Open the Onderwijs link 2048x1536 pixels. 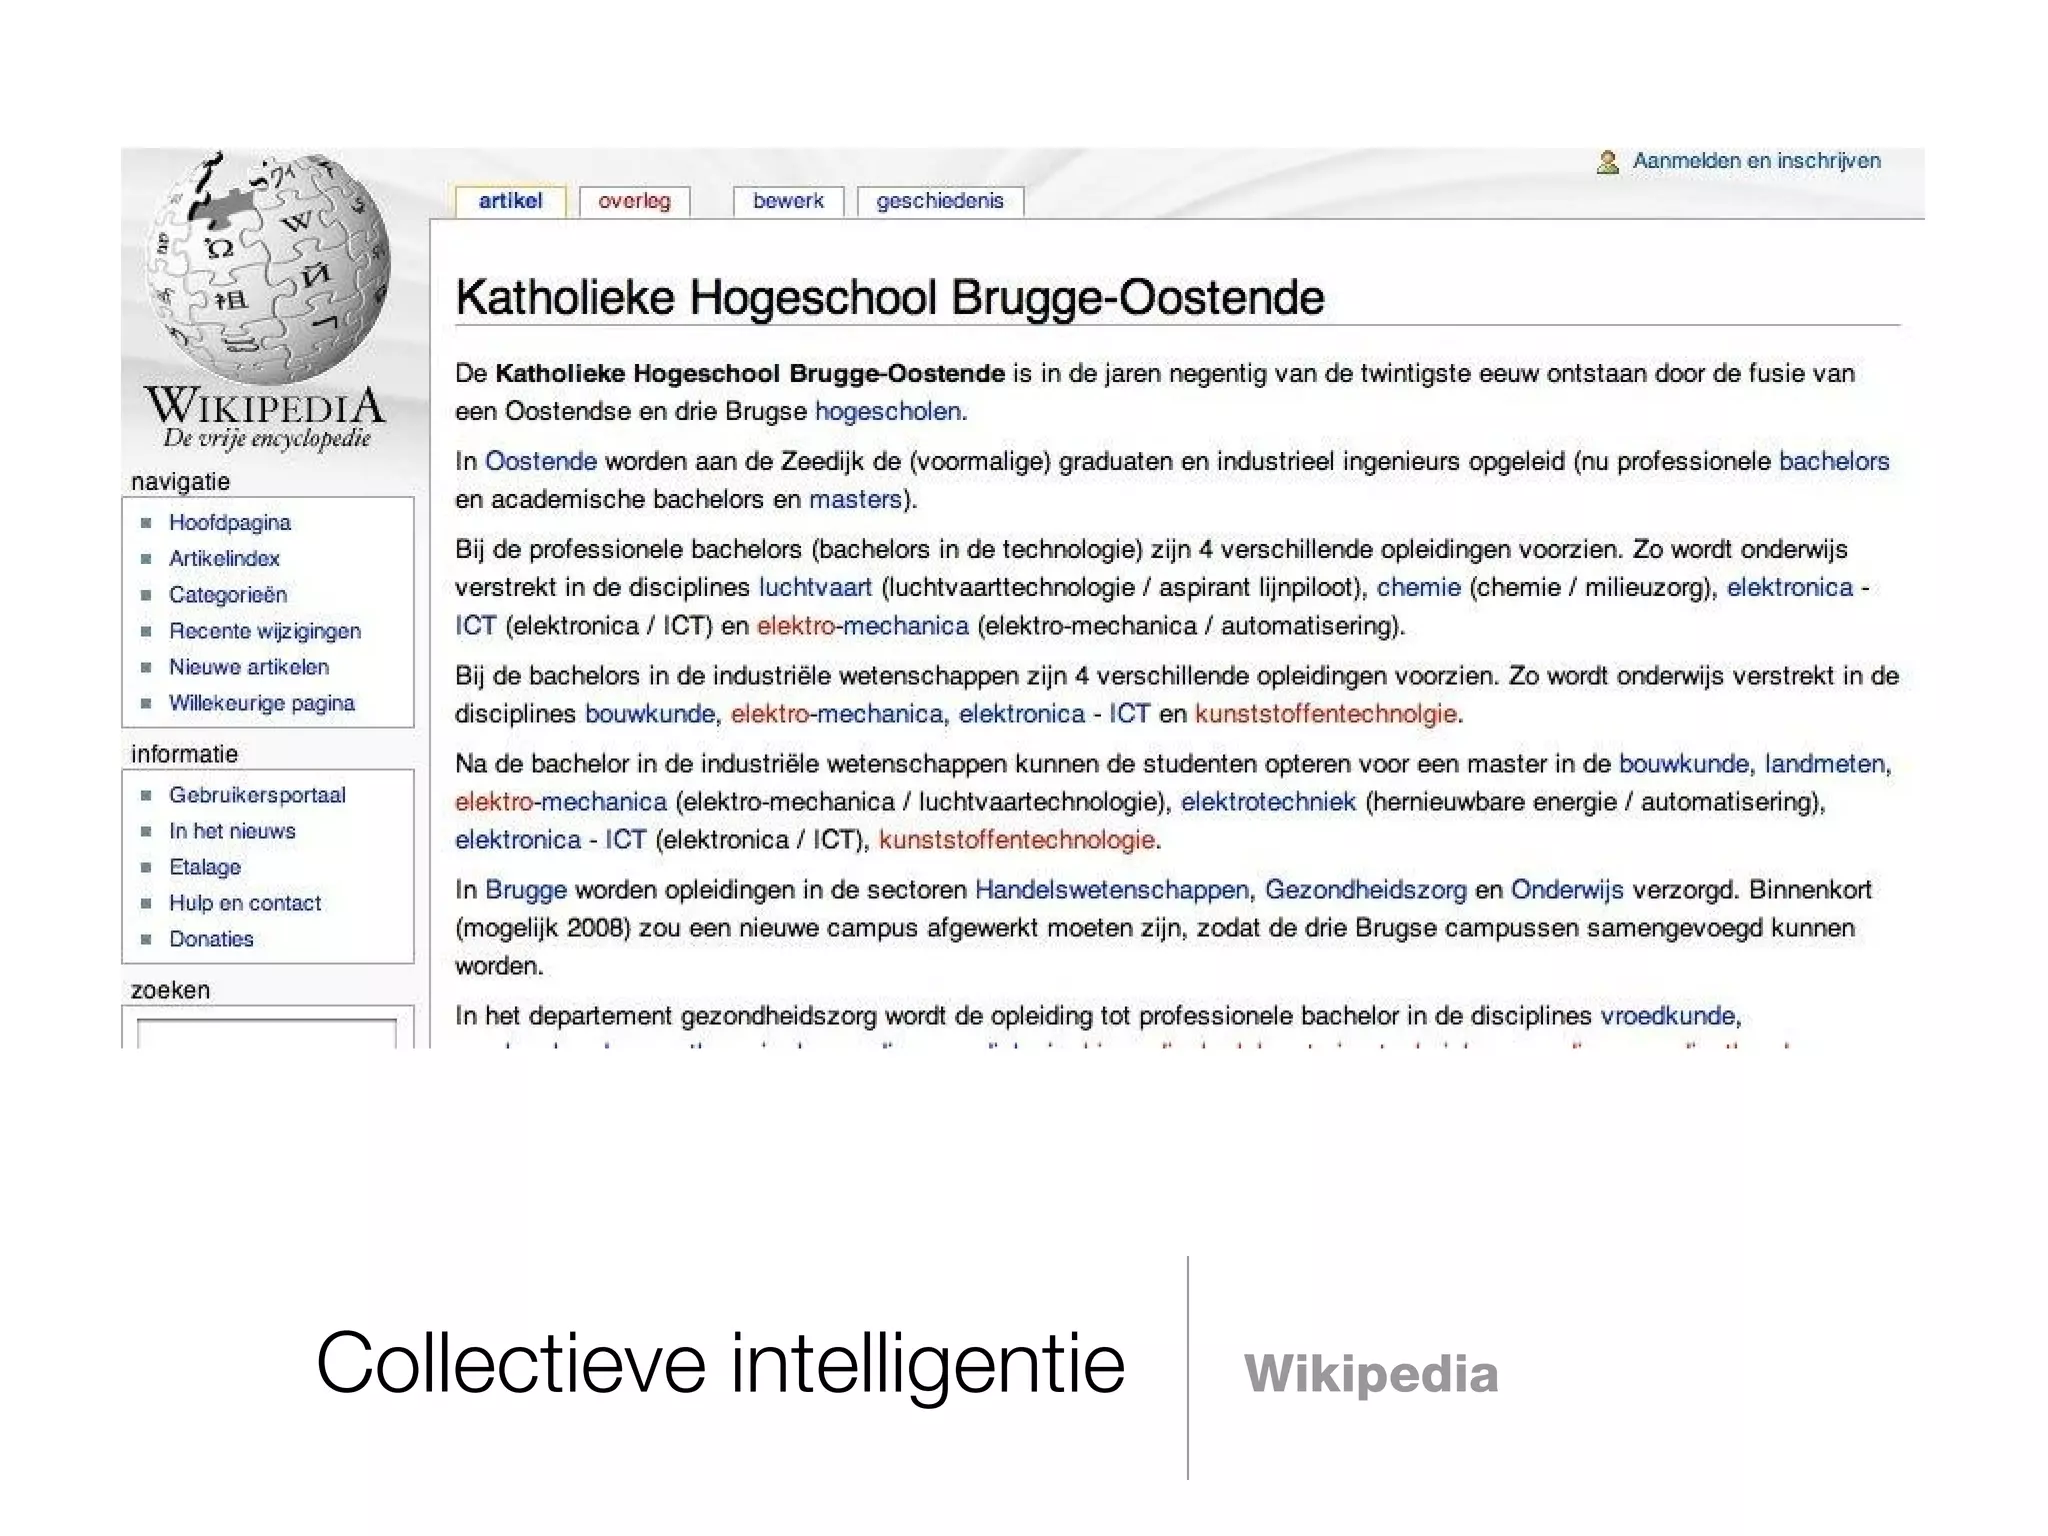point(1567,890)
